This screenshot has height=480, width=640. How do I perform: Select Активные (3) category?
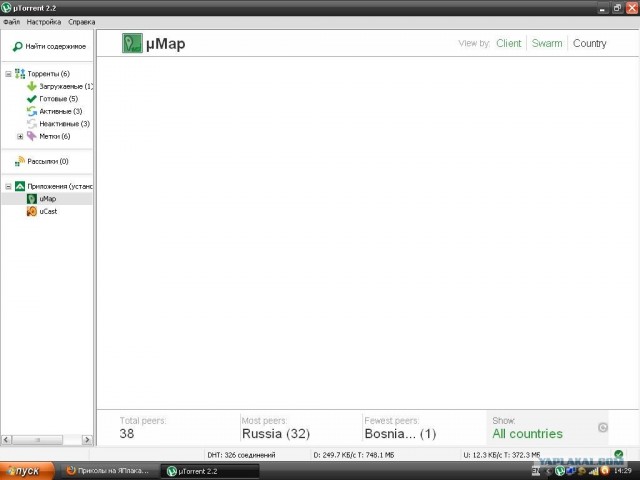coord(61,111)
